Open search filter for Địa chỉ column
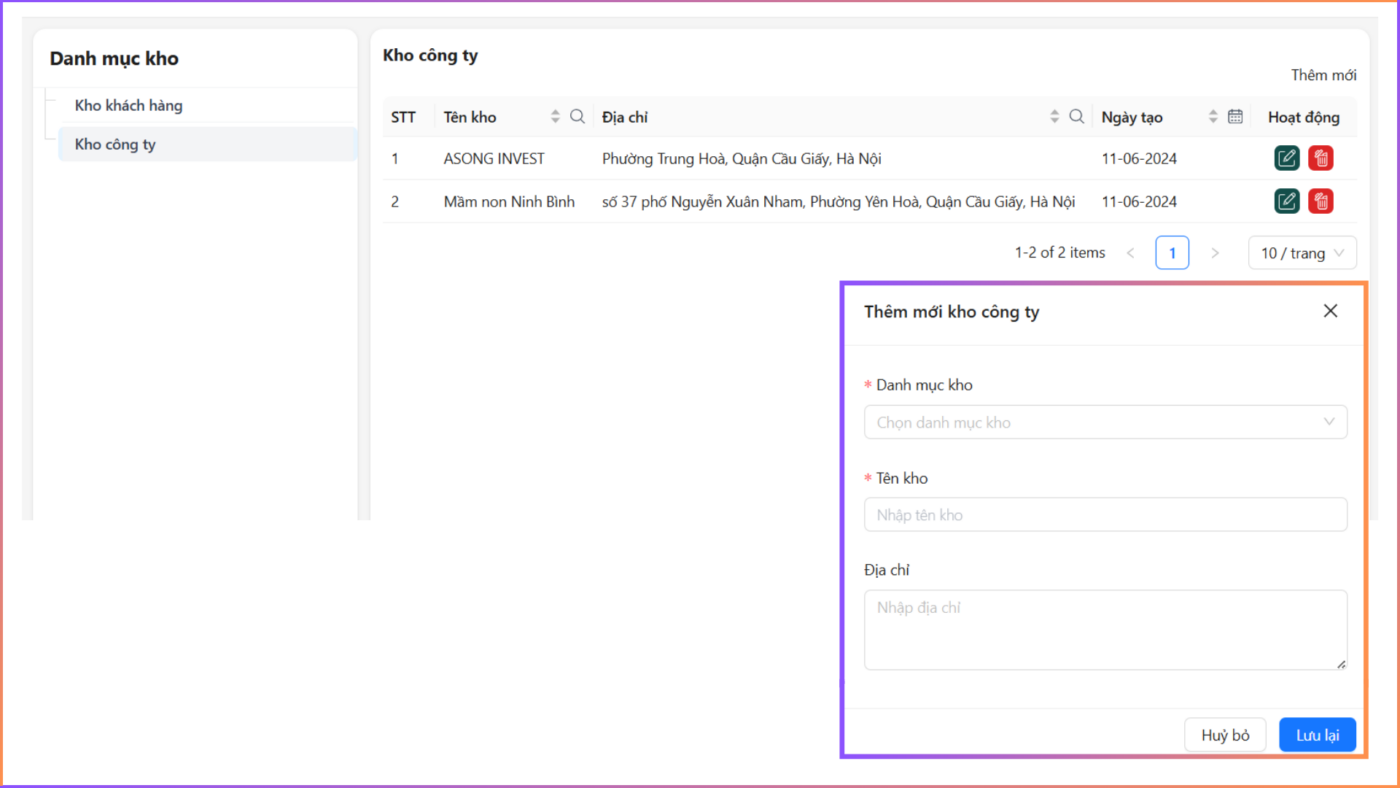The height and width of the screenshot is (788, 1400). coord(1076,117)
